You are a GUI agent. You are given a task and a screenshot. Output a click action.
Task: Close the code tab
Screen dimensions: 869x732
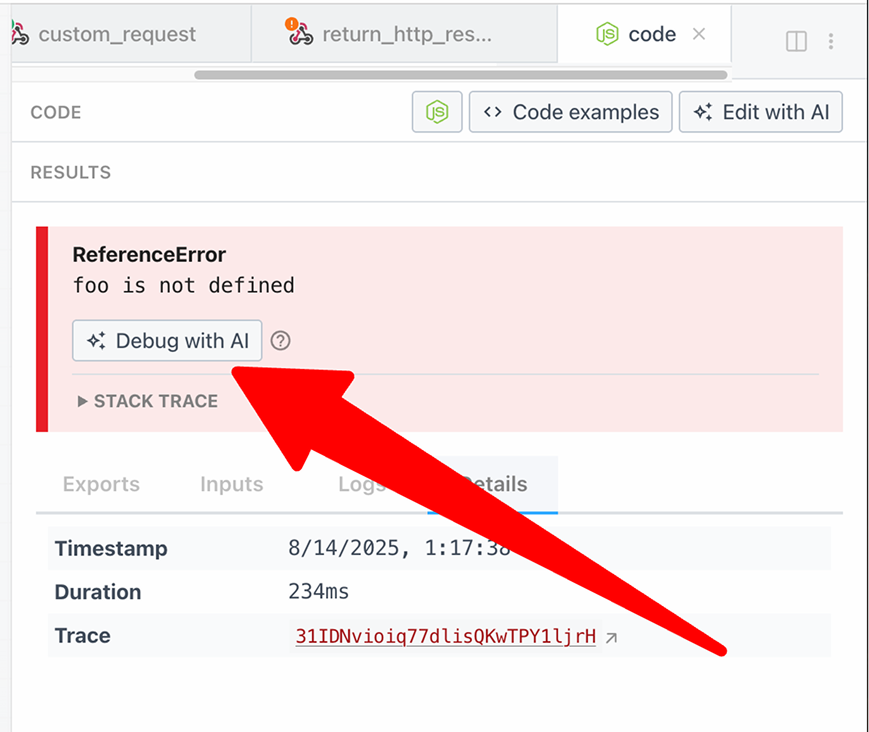coord(699,34)
